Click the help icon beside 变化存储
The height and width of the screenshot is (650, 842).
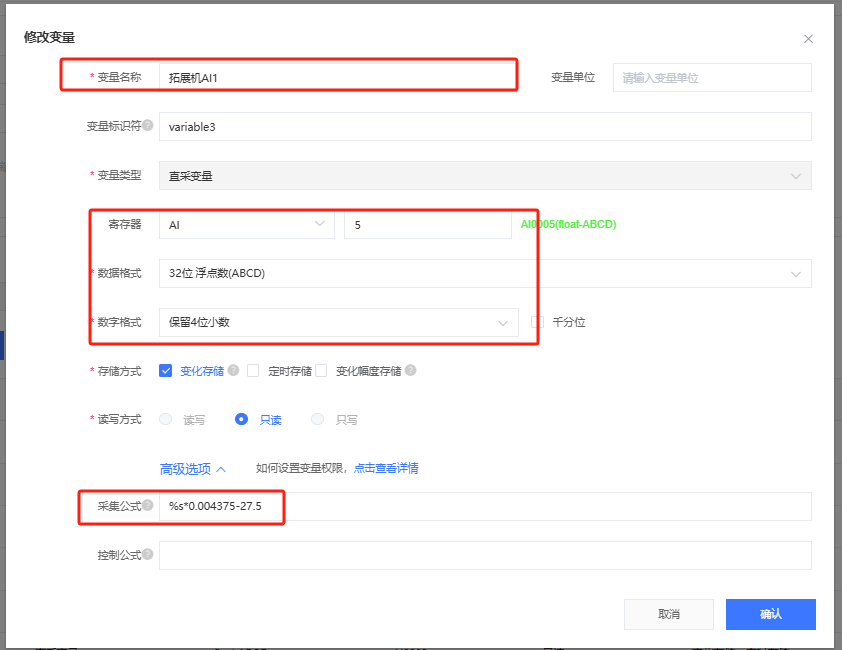pos(233,370)
